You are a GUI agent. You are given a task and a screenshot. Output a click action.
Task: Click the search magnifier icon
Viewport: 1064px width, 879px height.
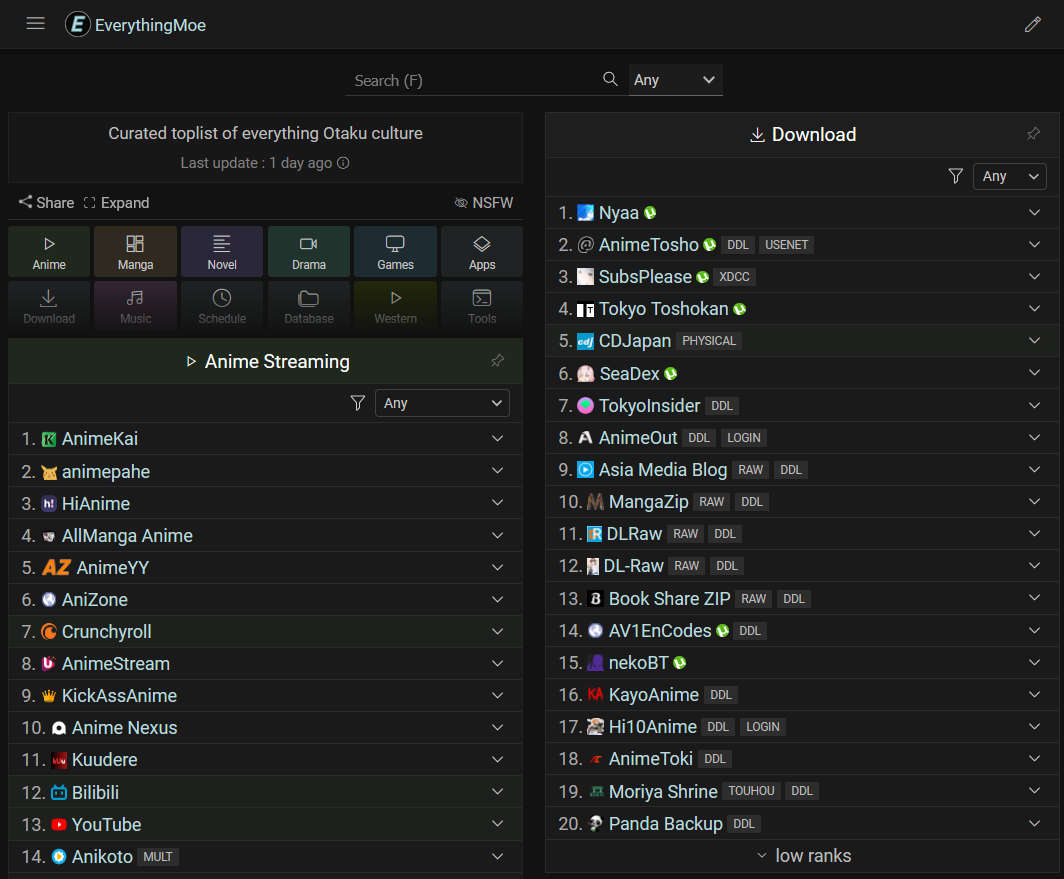(610, 79)
